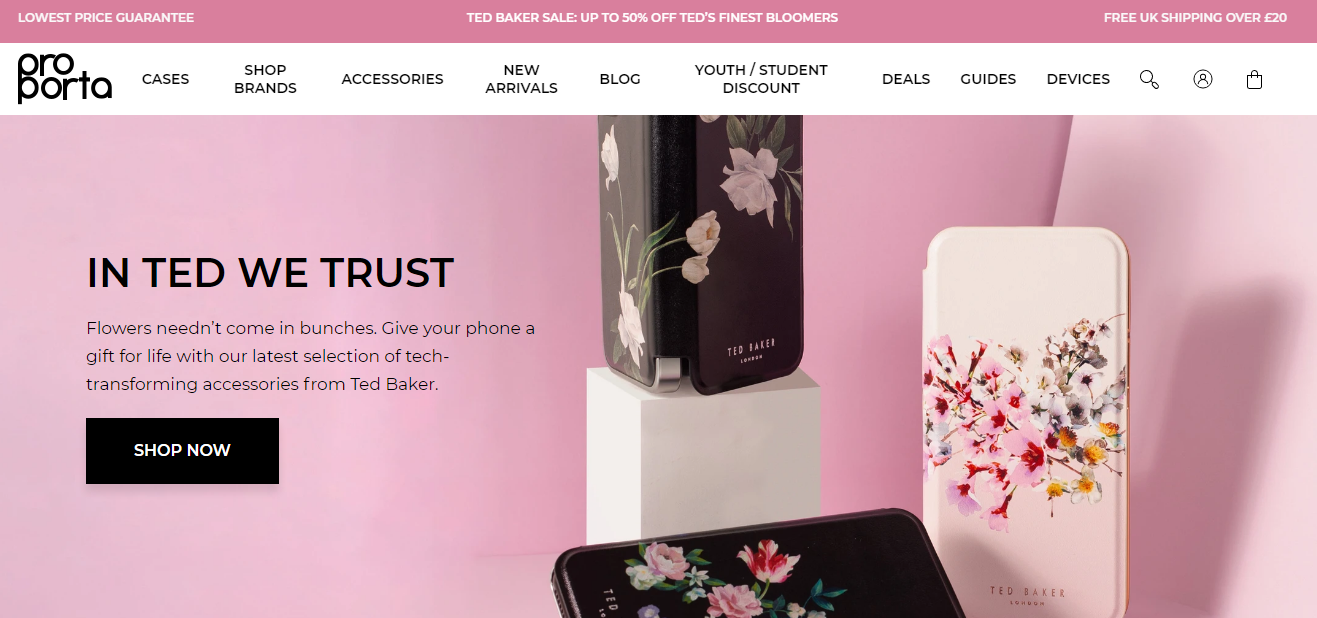Visit the Blog link
The height and width of the screenshot is (618, 1317).
[620, 79]
